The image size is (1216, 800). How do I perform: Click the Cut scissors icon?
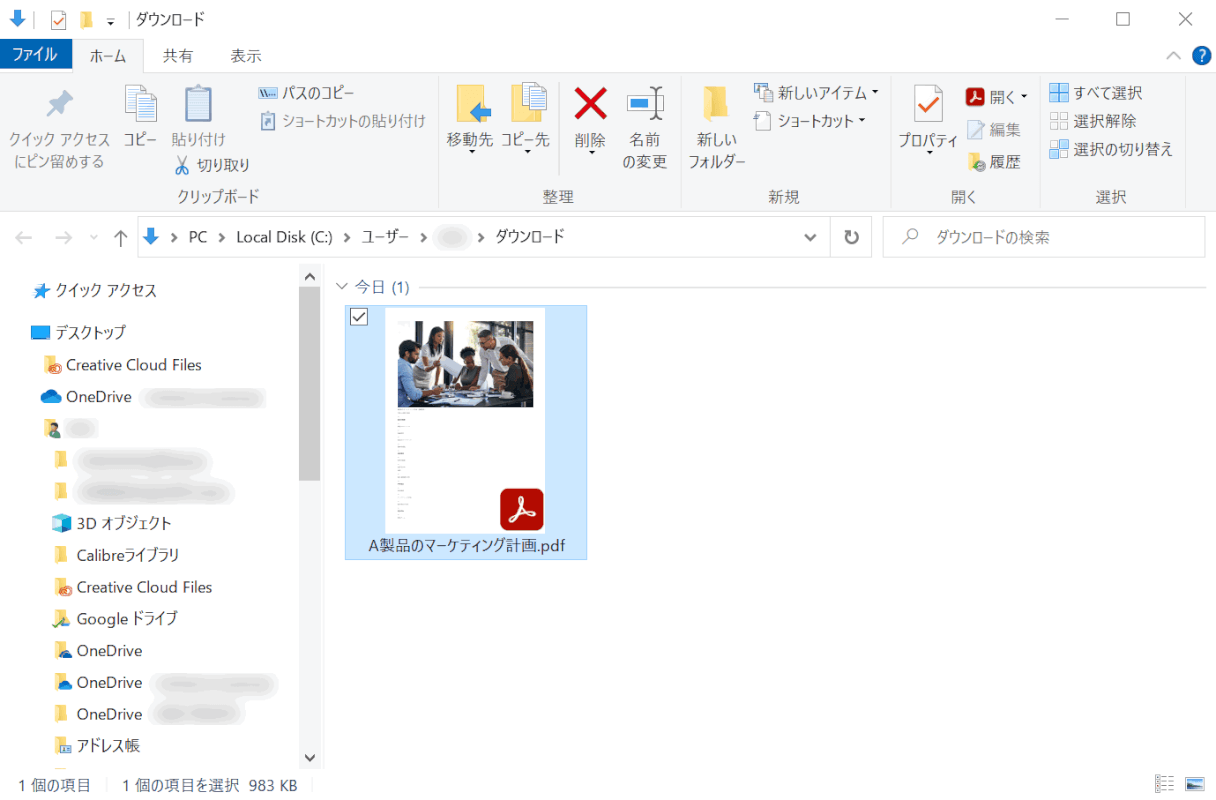pos(182,165)
